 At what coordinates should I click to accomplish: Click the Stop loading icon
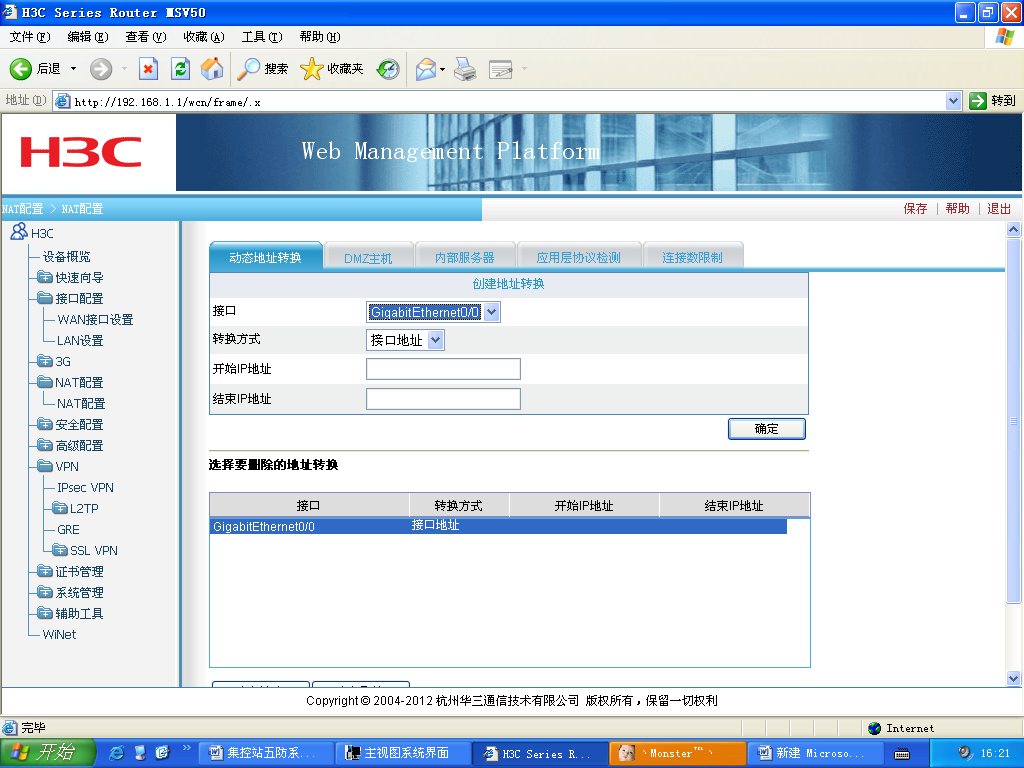[x=148, y=69]
